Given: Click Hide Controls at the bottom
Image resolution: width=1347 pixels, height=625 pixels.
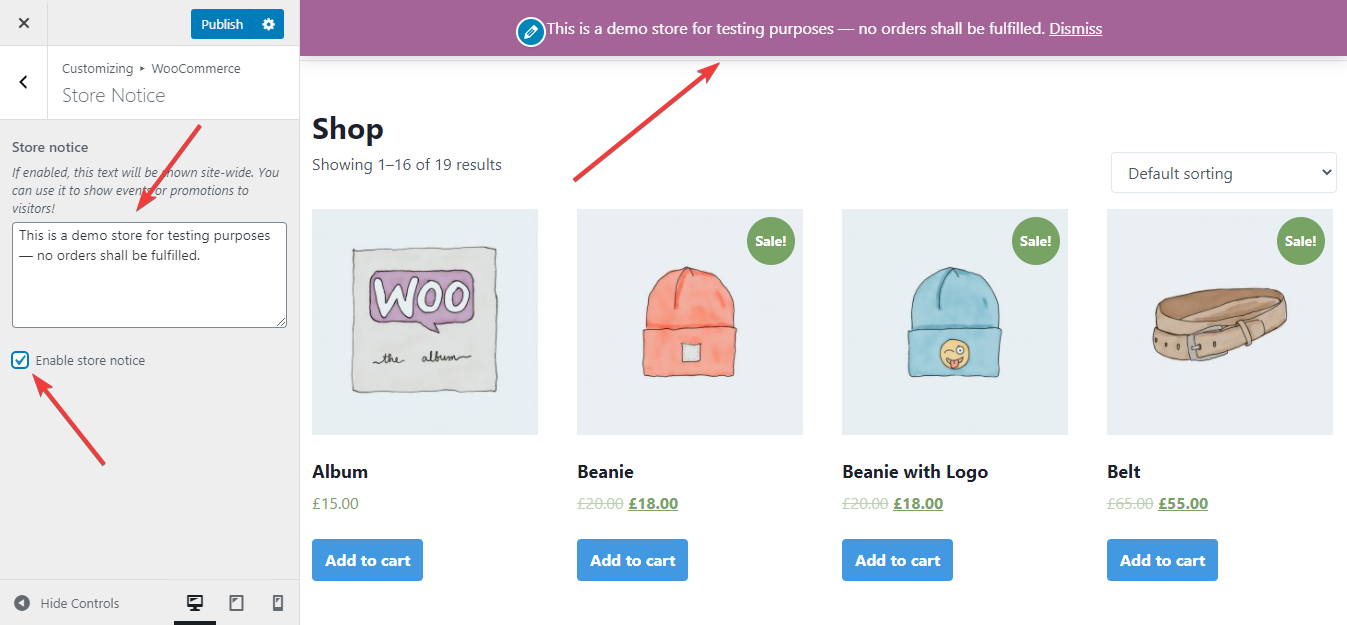Looking at the screenshot, I should click(78, 602).
